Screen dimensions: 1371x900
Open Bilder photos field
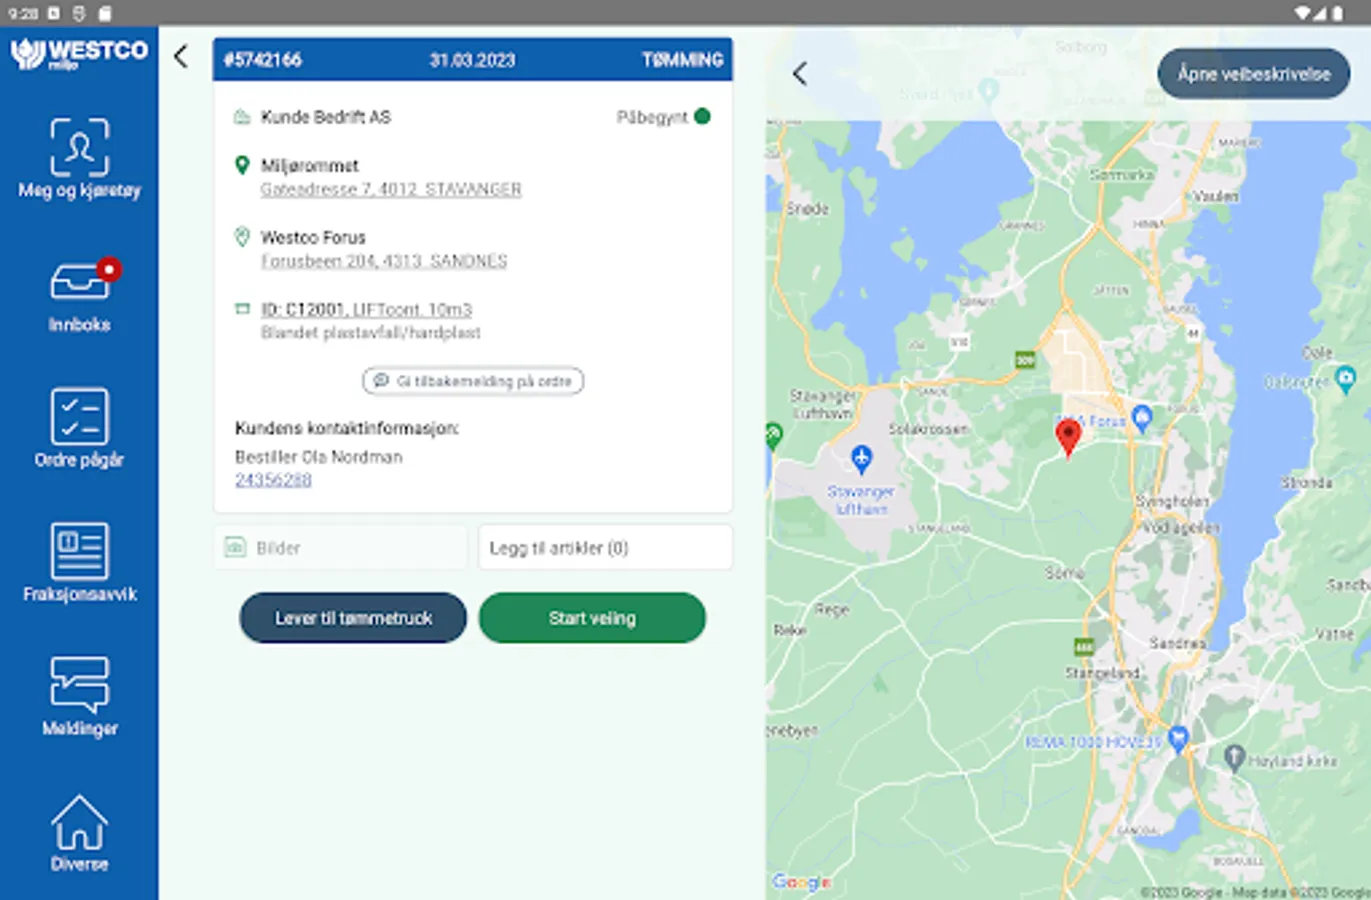(340, 548)
